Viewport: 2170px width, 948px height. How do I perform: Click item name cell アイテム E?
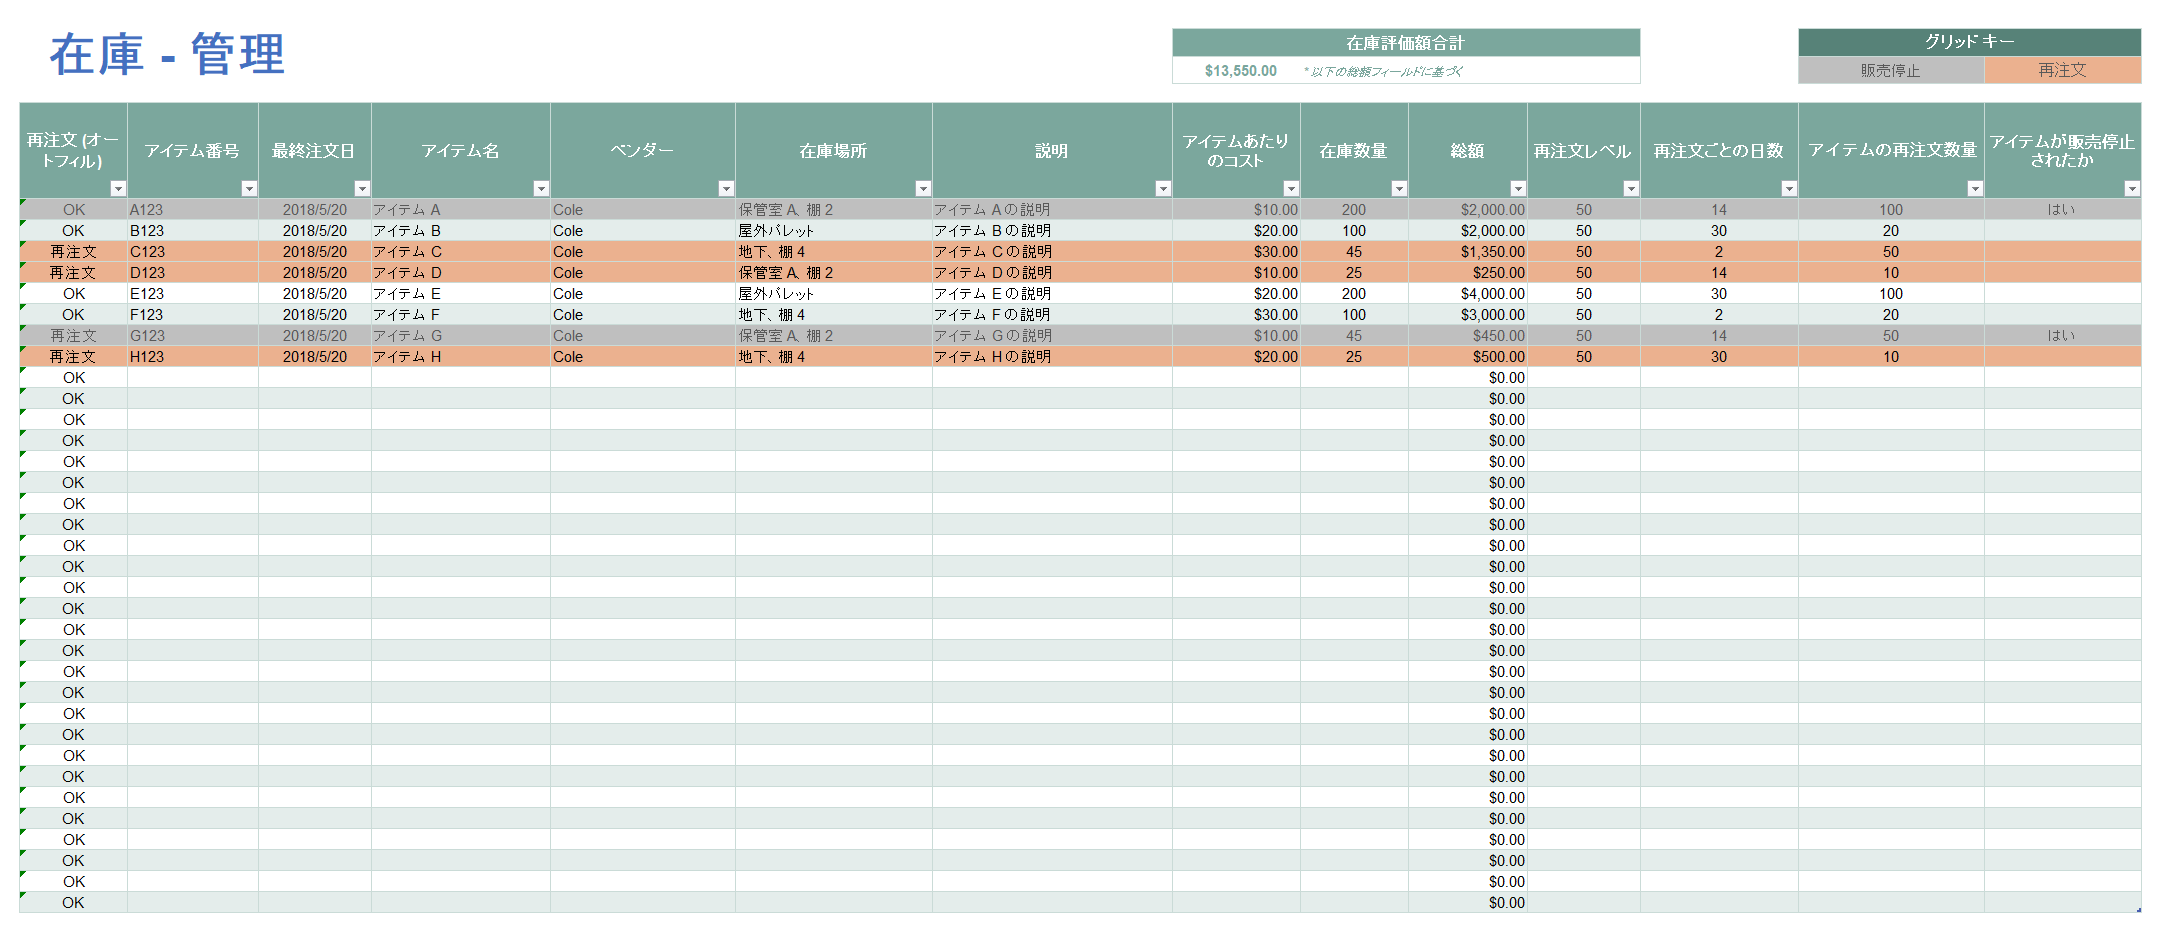click(460, 294)
